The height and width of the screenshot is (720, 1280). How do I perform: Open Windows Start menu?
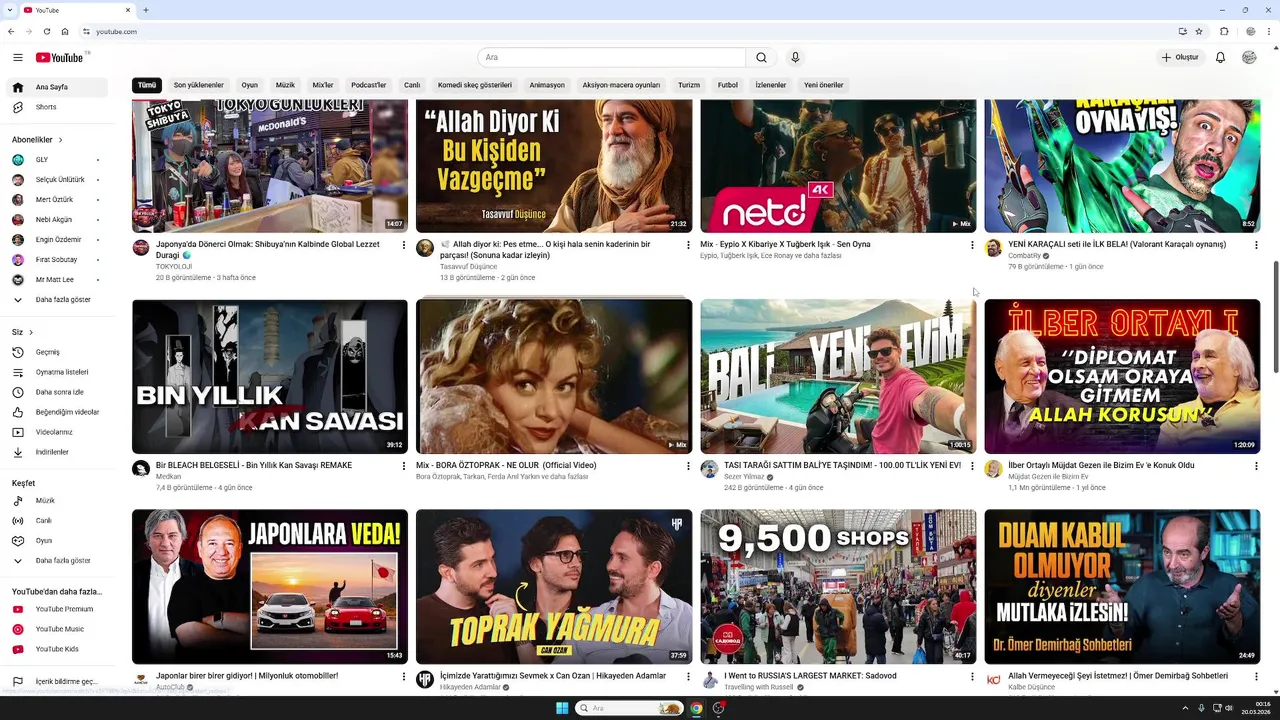click(562, 708)
